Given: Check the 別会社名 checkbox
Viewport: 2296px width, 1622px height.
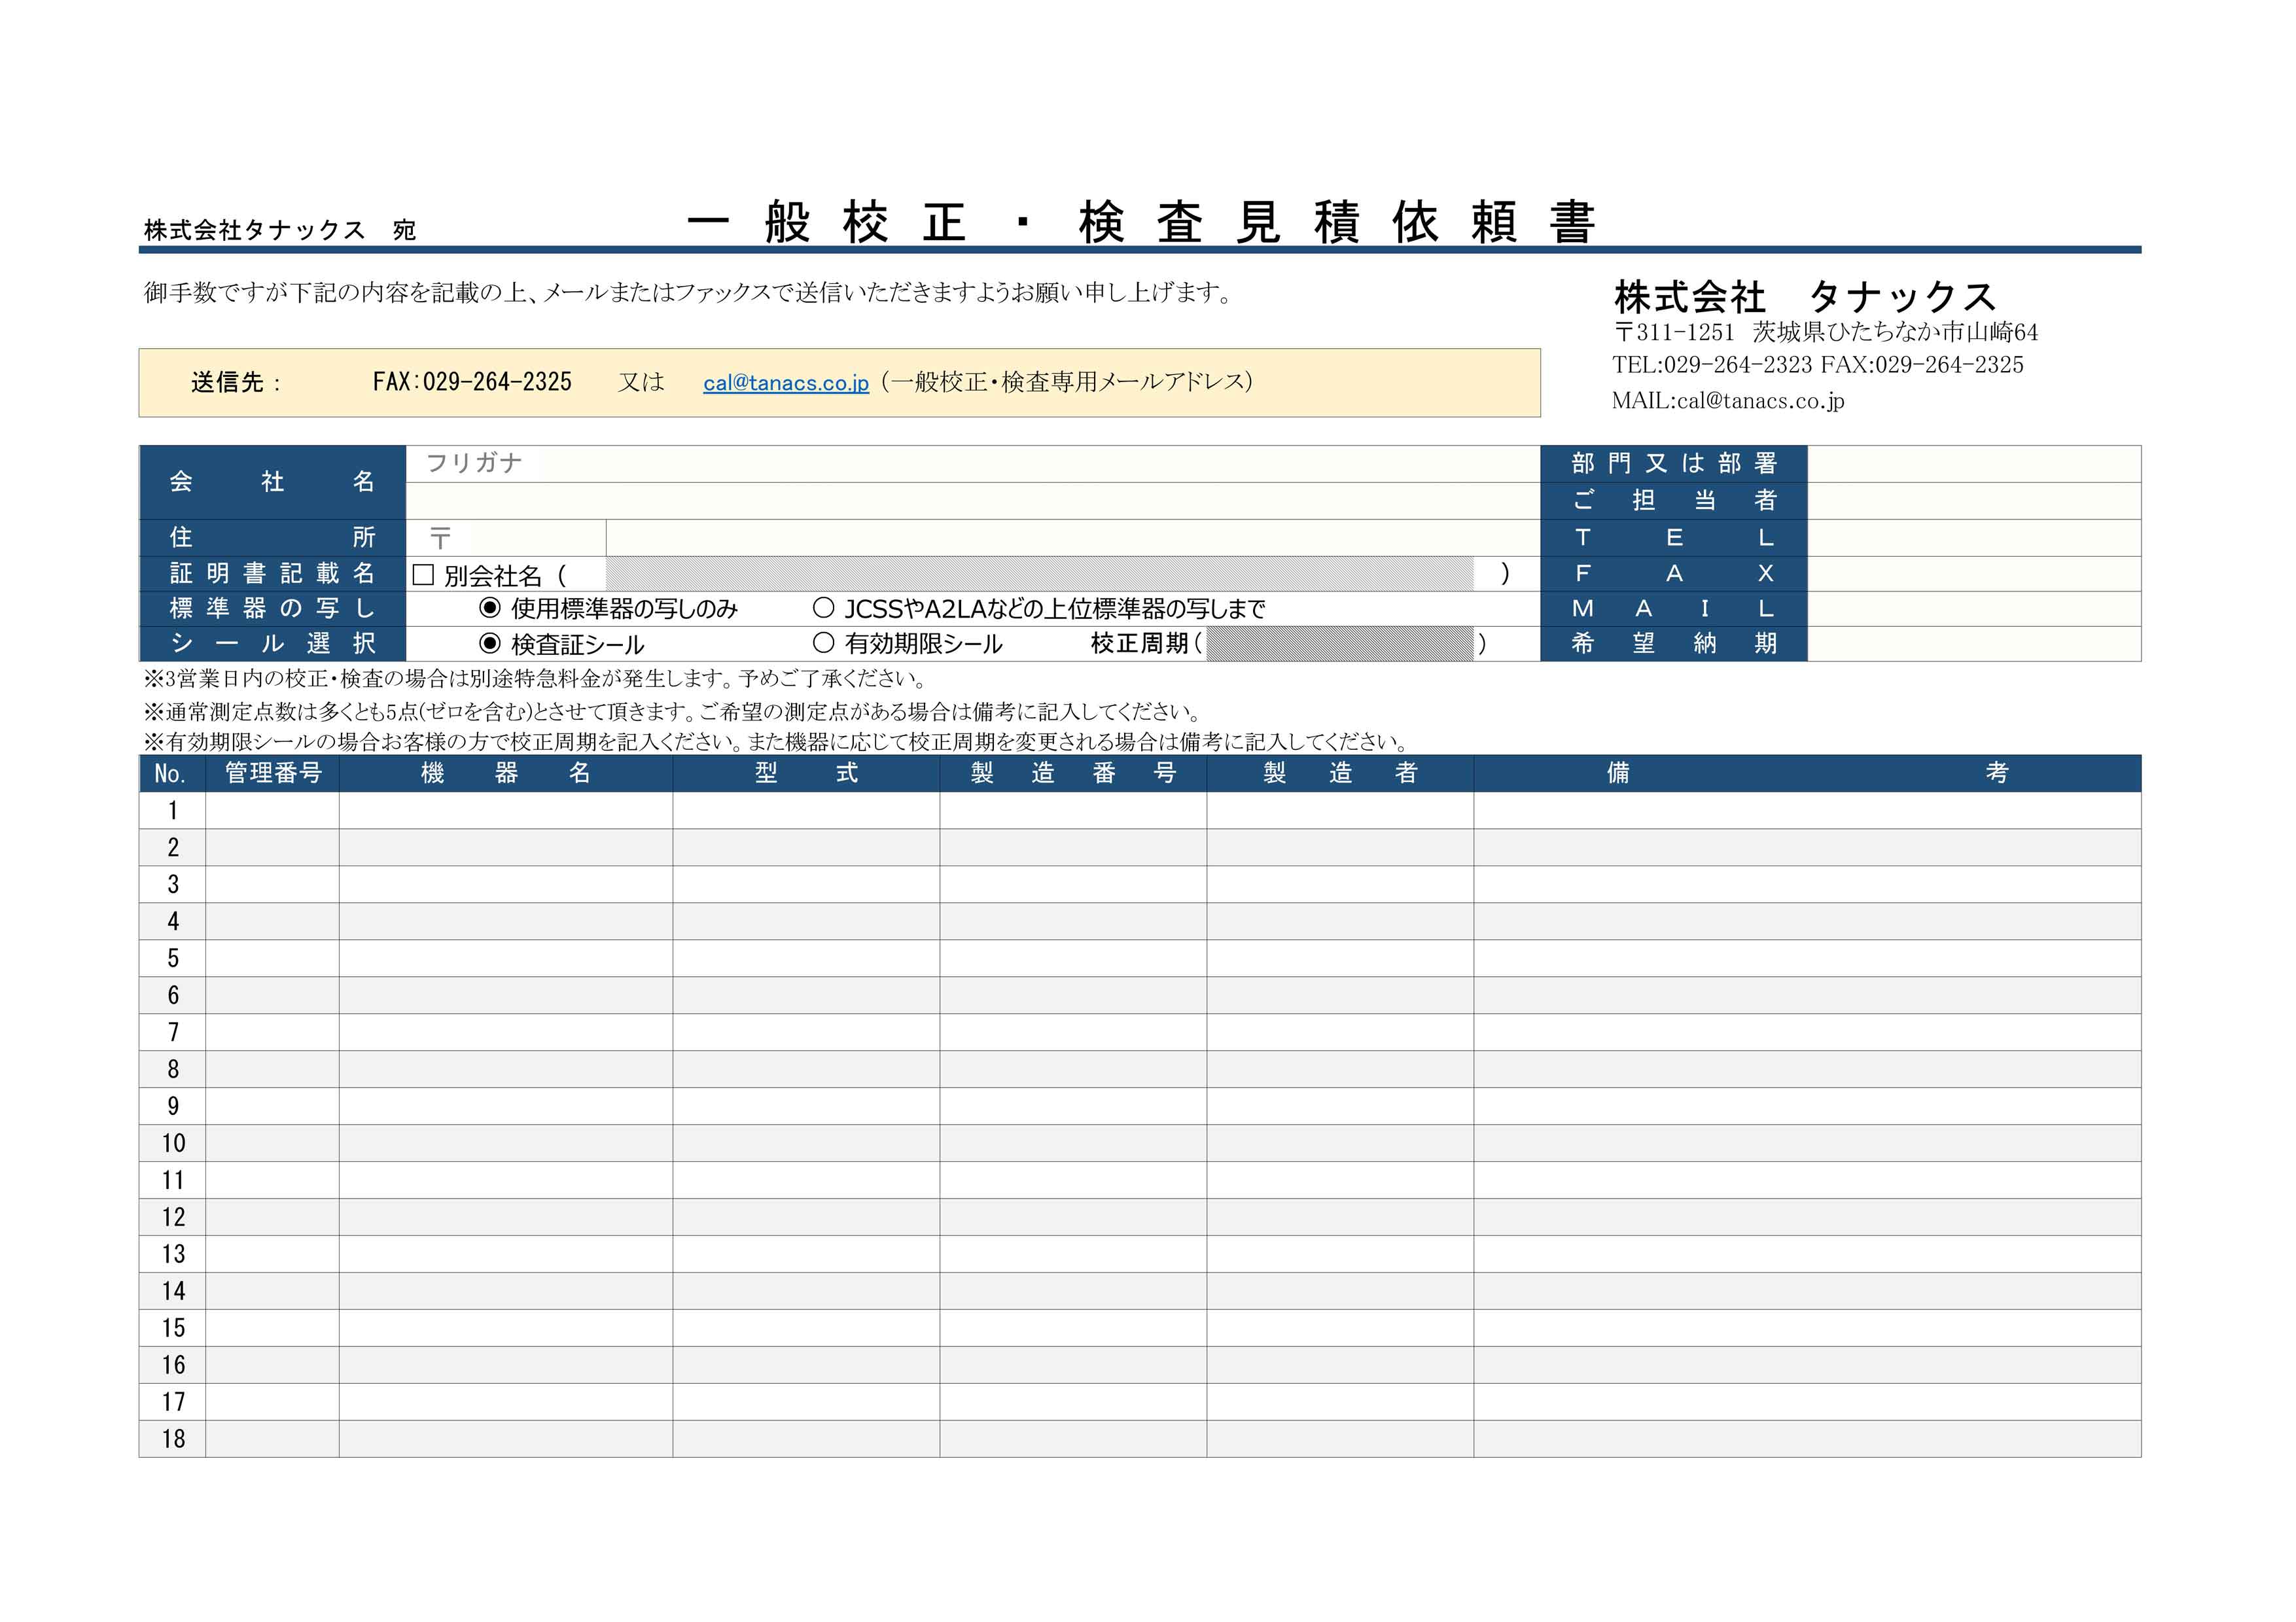Looking at the screenshot, I should point(423,575).
